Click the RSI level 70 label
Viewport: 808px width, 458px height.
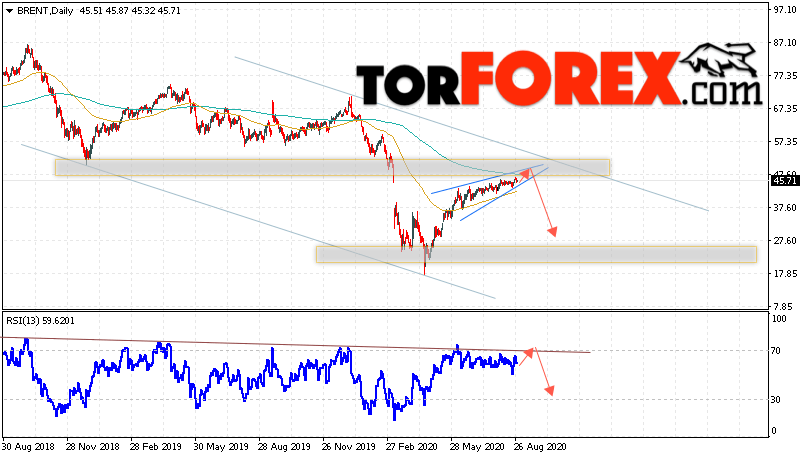[778, 351]
